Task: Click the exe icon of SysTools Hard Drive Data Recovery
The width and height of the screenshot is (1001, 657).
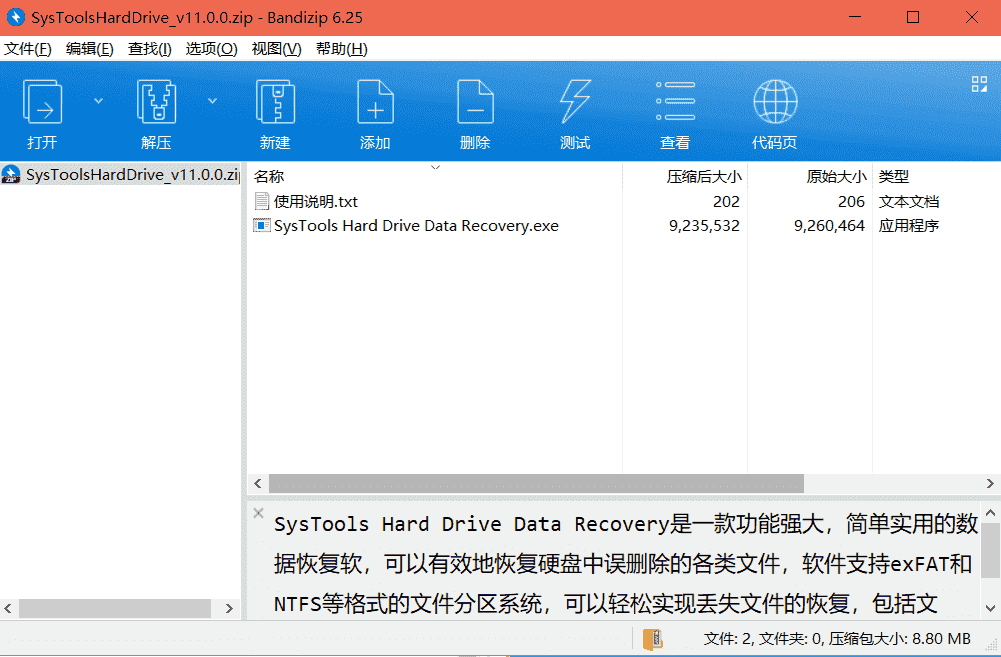Action: [262, 225]
